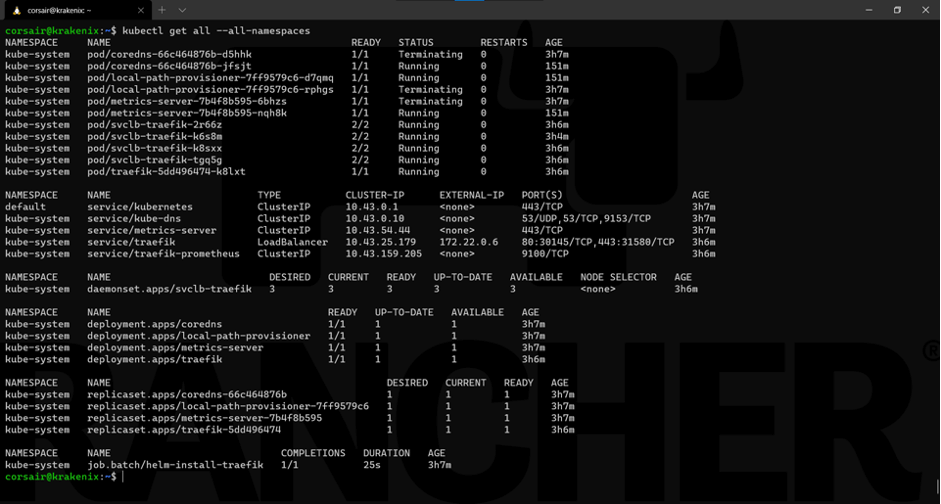The image size is (941, 504).
Task: Open the new tab profile dropdown
Action: click(x=182, y=10)
